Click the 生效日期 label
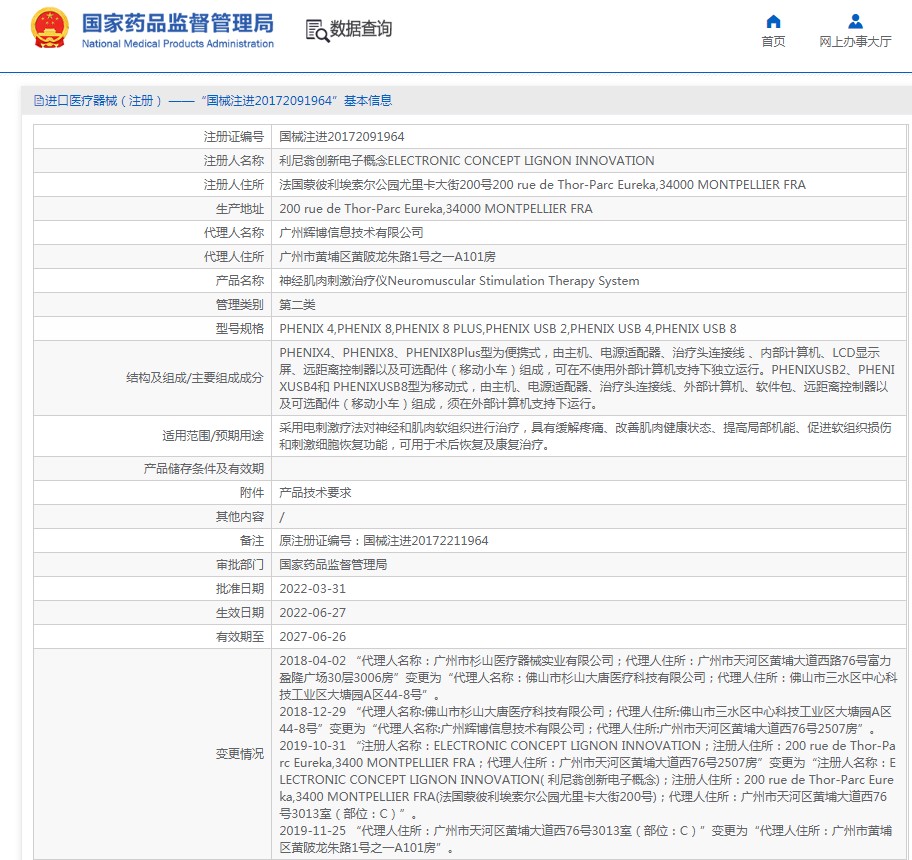 point(240,613)
